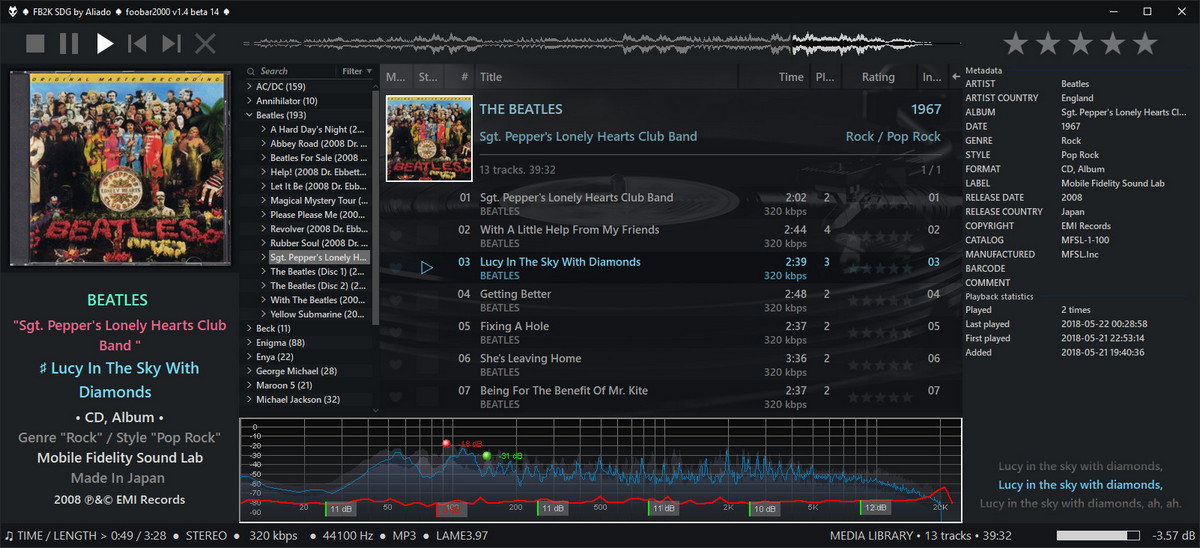Set star rating on Getting Better row
Image resolution: width=1200 pixels, height=548 pixels.
[878, 300]
